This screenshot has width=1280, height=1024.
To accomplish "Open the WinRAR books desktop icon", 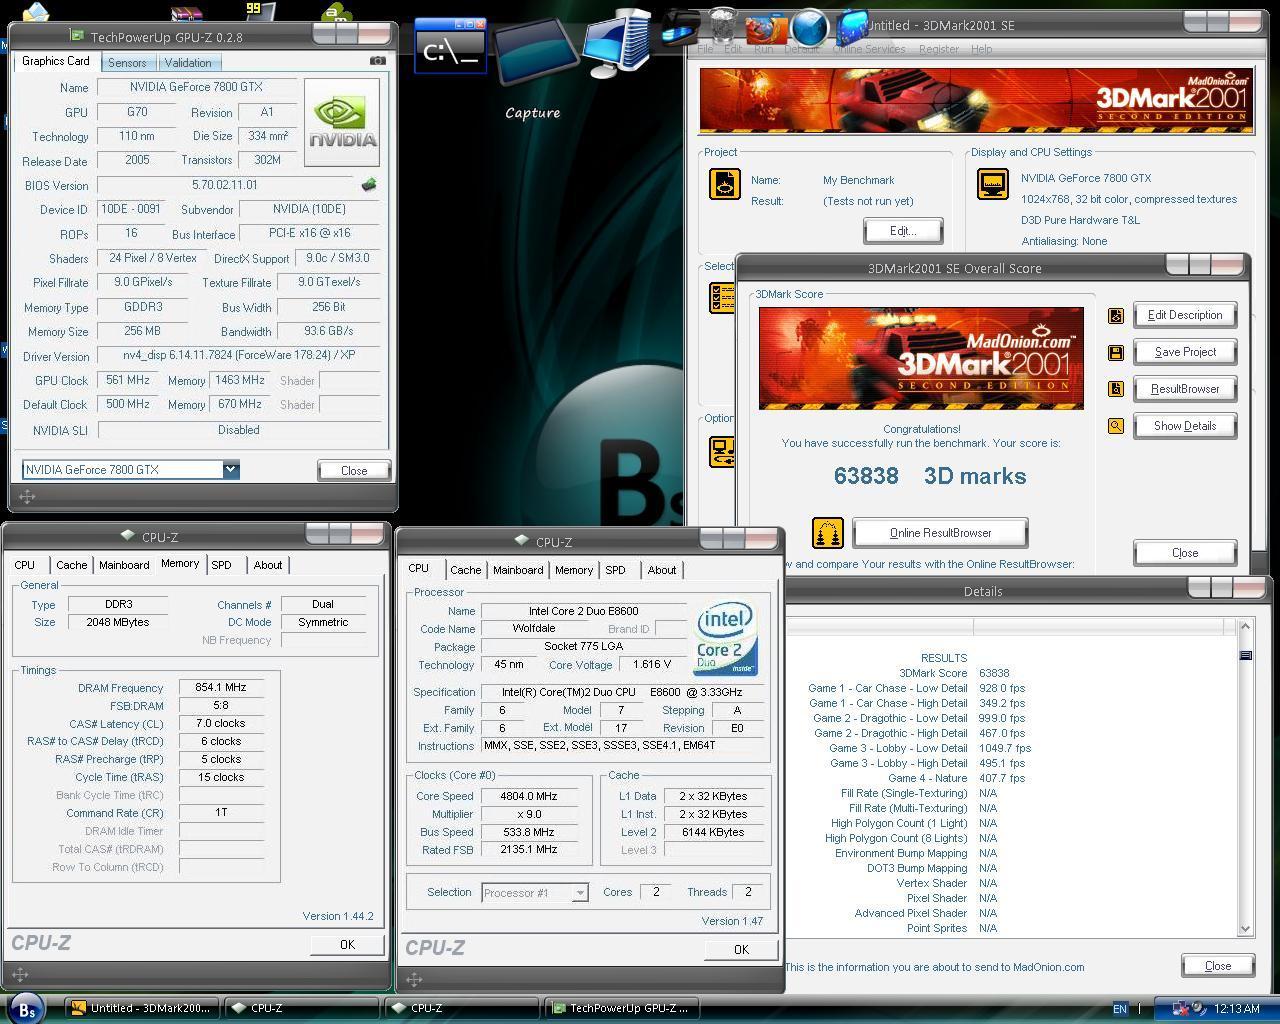I will [187, 13].
